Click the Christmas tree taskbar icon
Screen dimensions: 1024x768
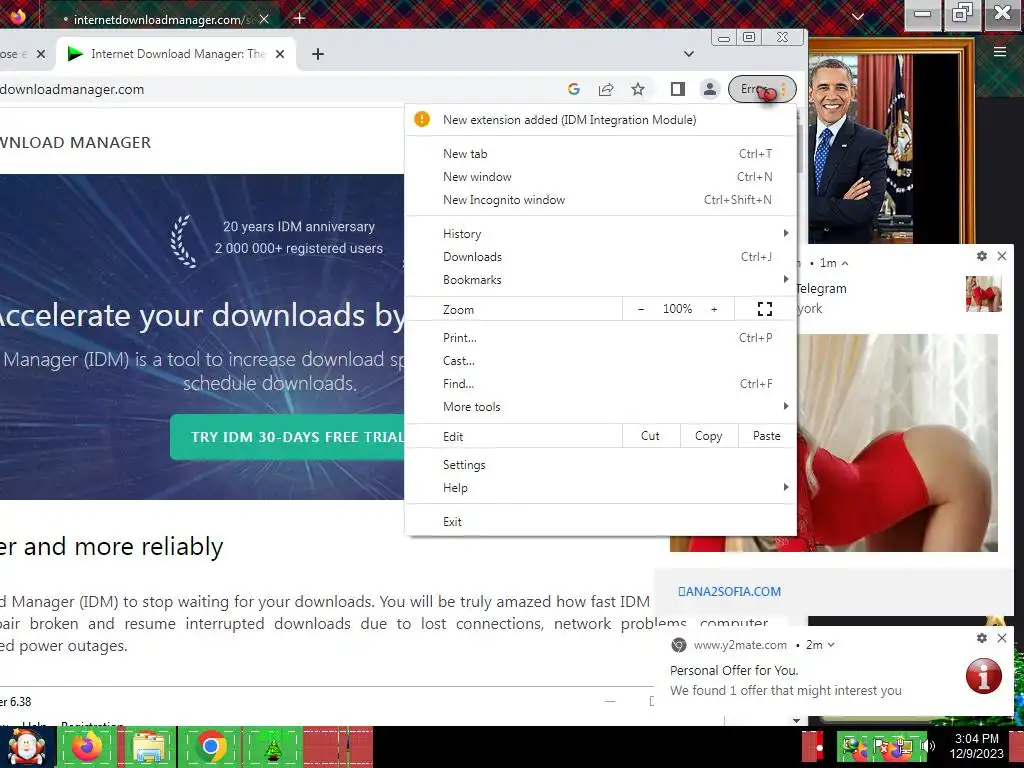click(272, 747)
